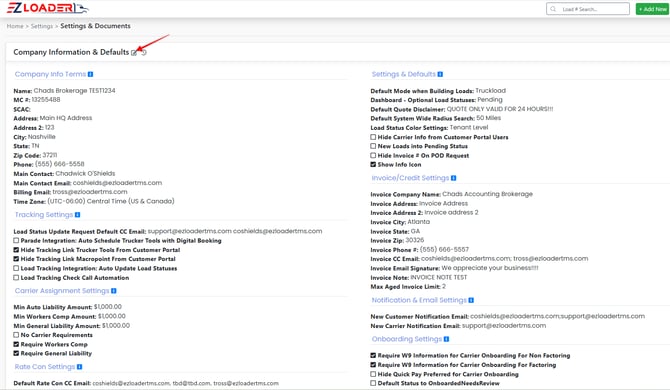Screen dimensions: 670x390
Task: Go to Home in the breadcrumb
Action: 15,26
